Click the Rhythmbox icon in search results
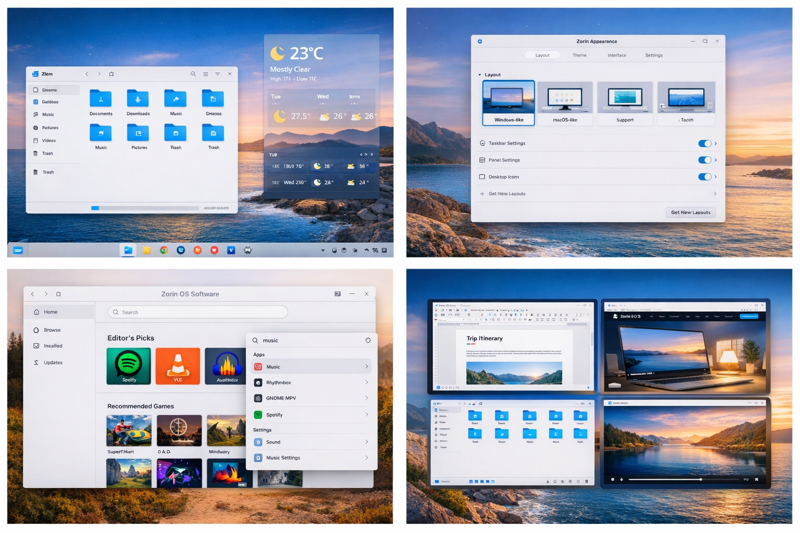The image size is (800, 533). (258, 382)
